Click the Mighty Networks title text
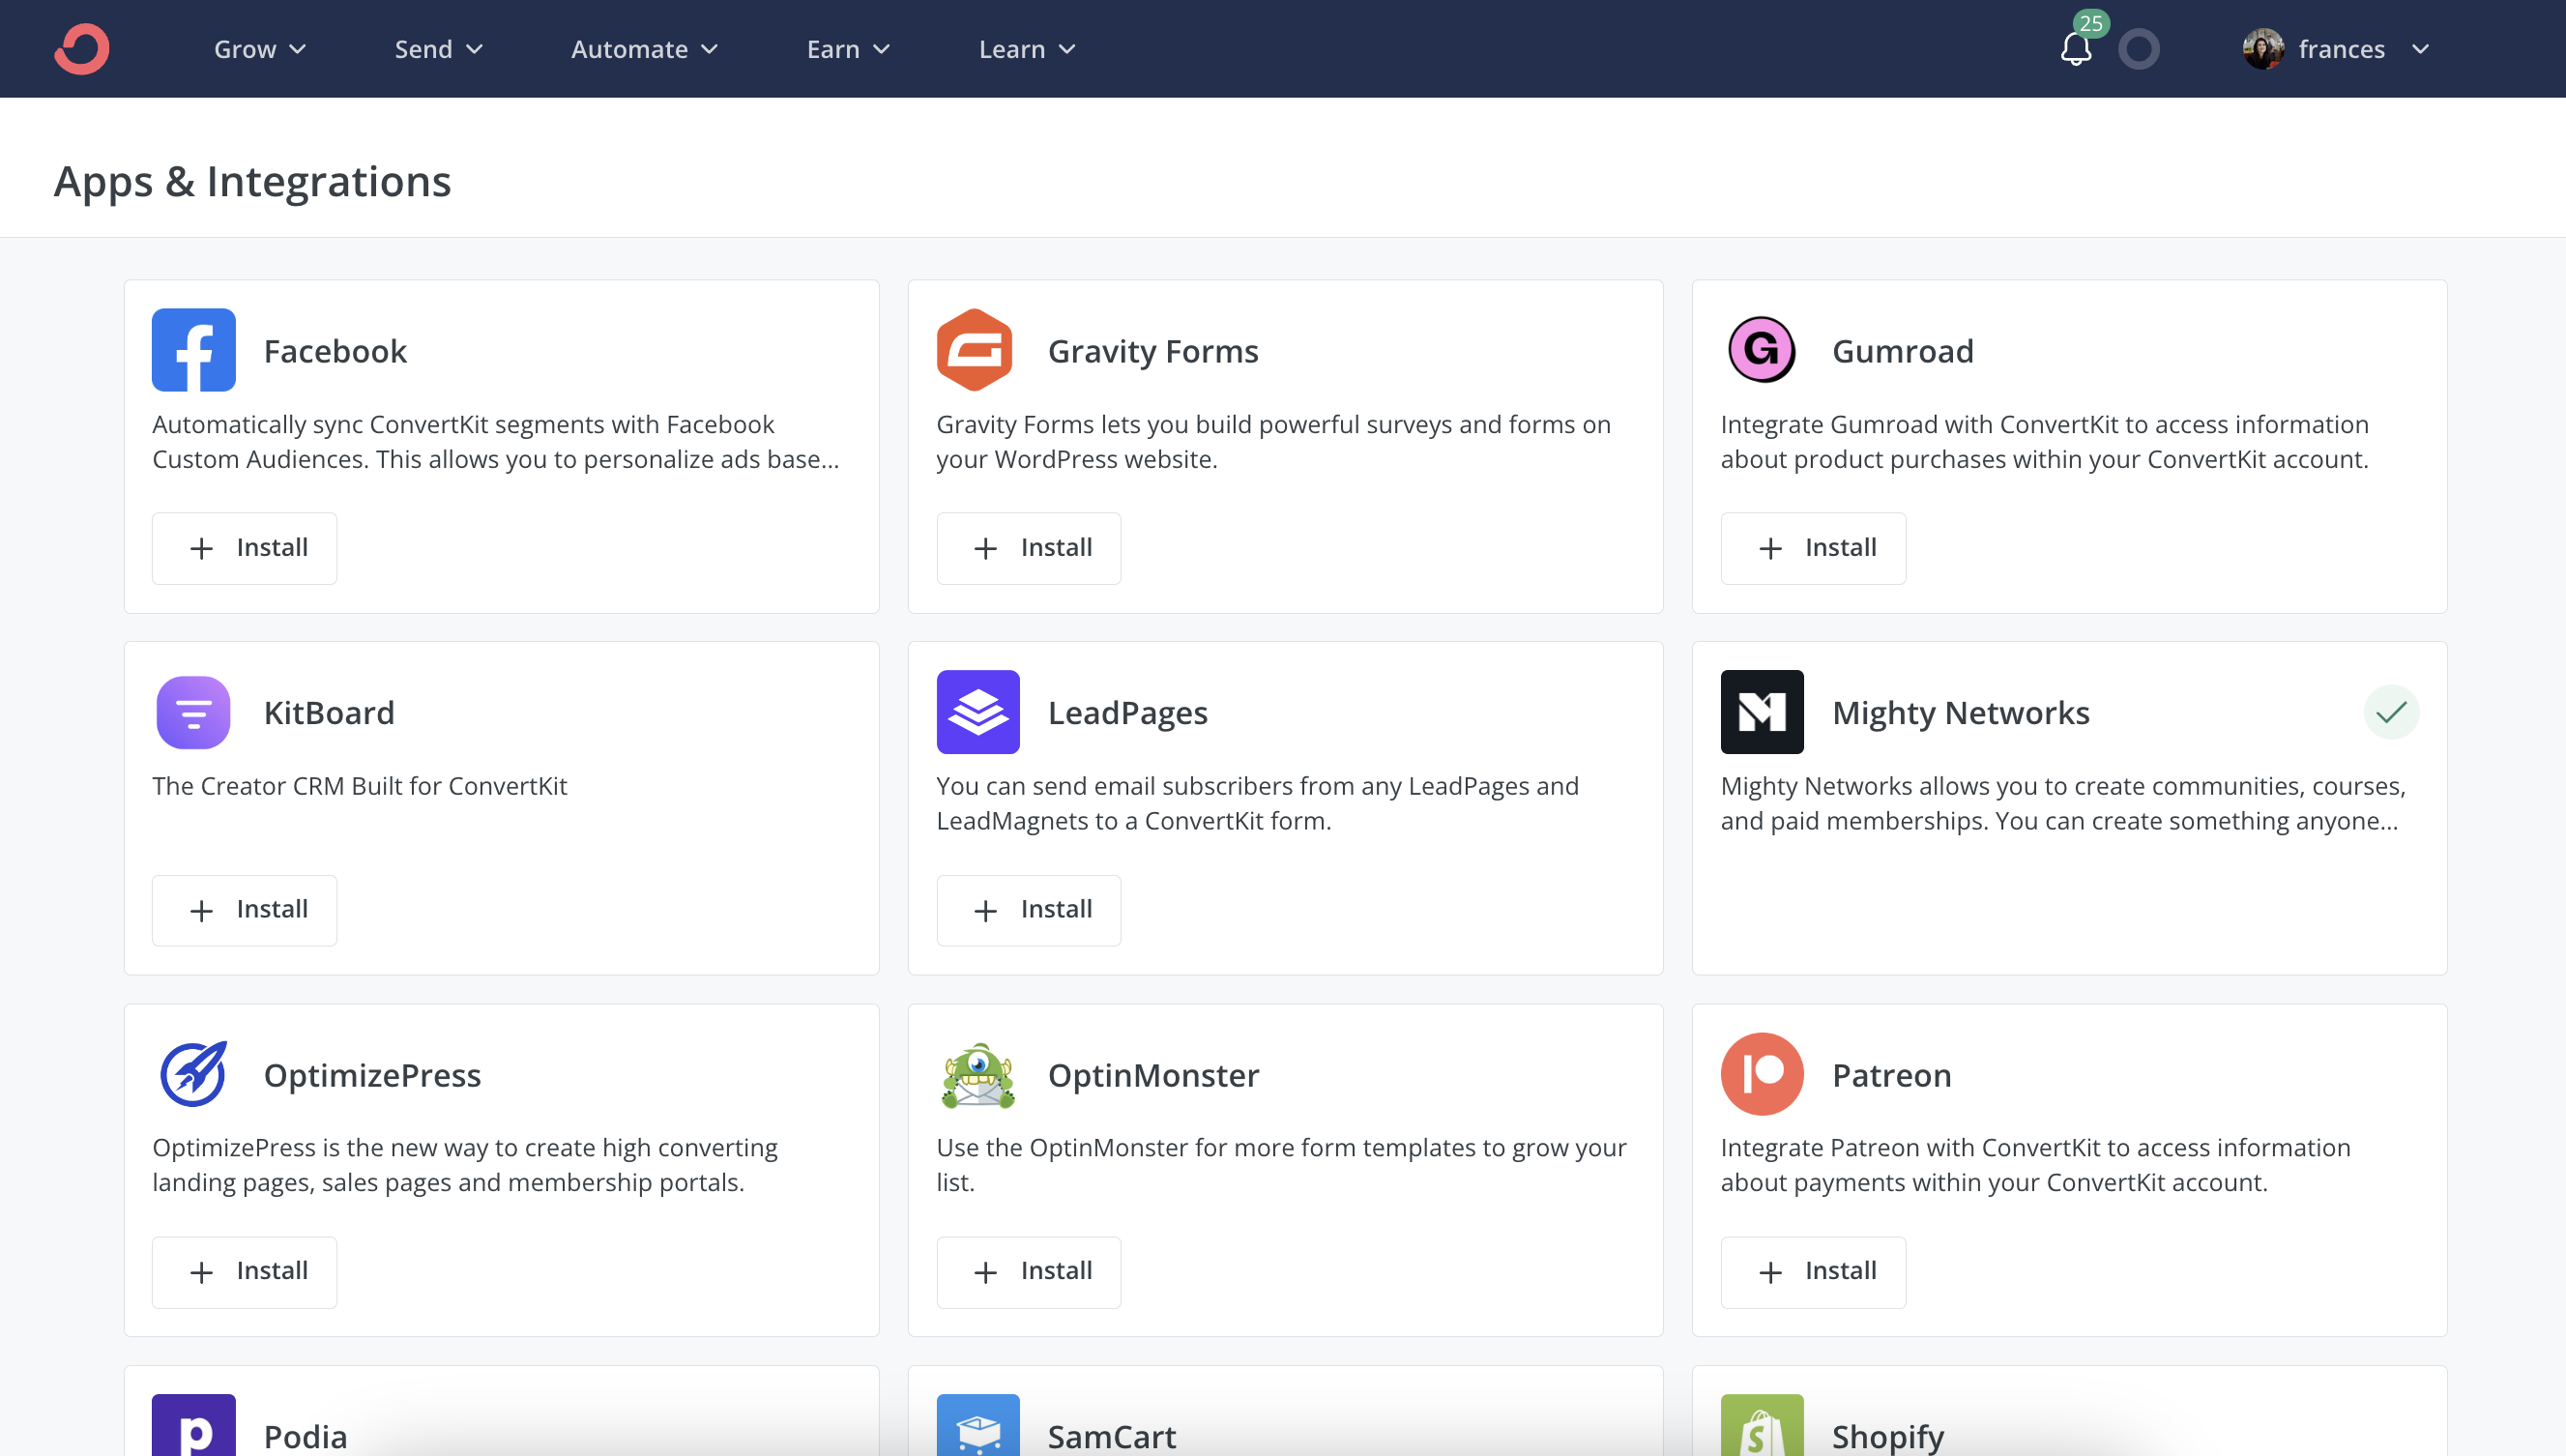Image resolution: width=2566 pixels, height=1456 pixels. (1960, 713)
